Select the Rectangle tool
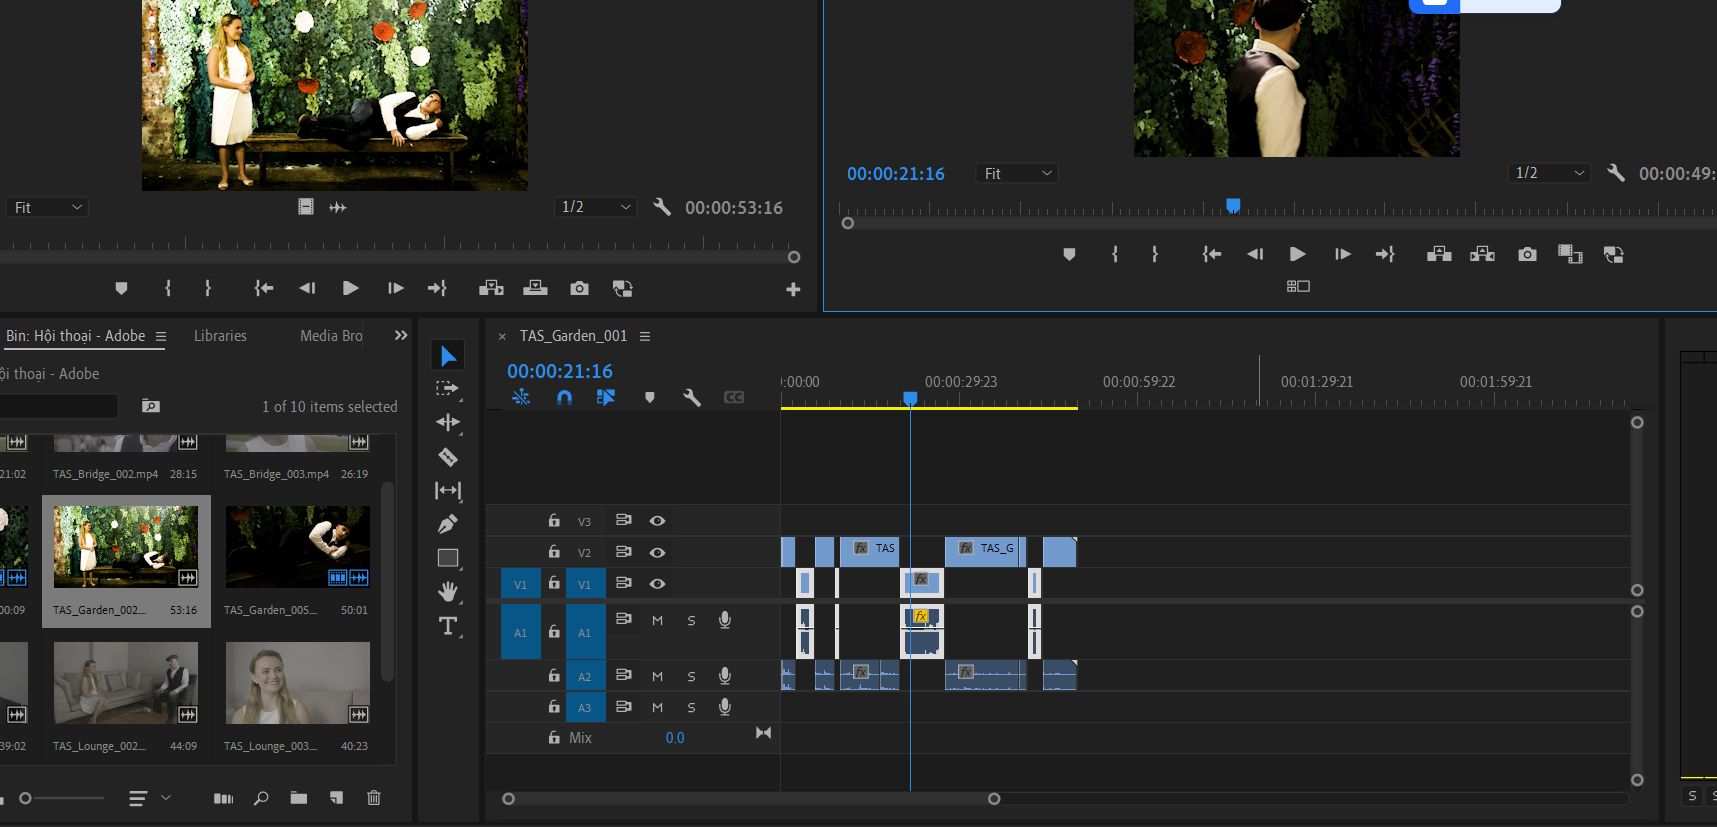Viewport: 1717px width, 827px height. point(448,558)
